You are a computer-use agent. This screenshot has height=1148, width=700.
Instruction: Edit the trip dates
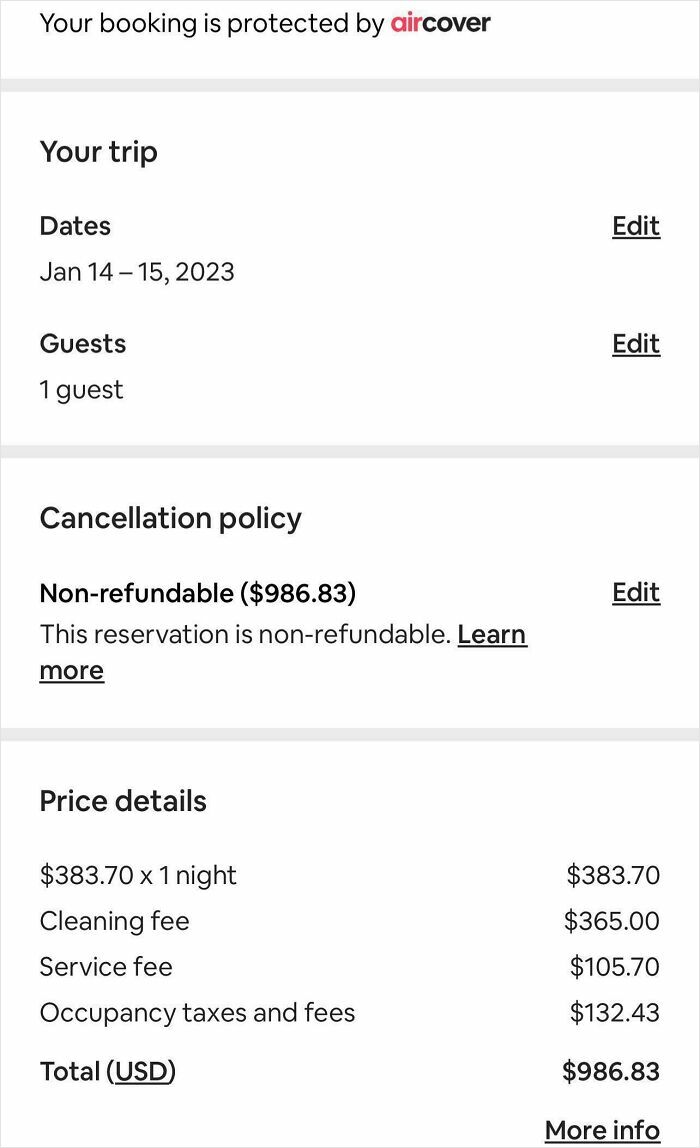(636, 226)
